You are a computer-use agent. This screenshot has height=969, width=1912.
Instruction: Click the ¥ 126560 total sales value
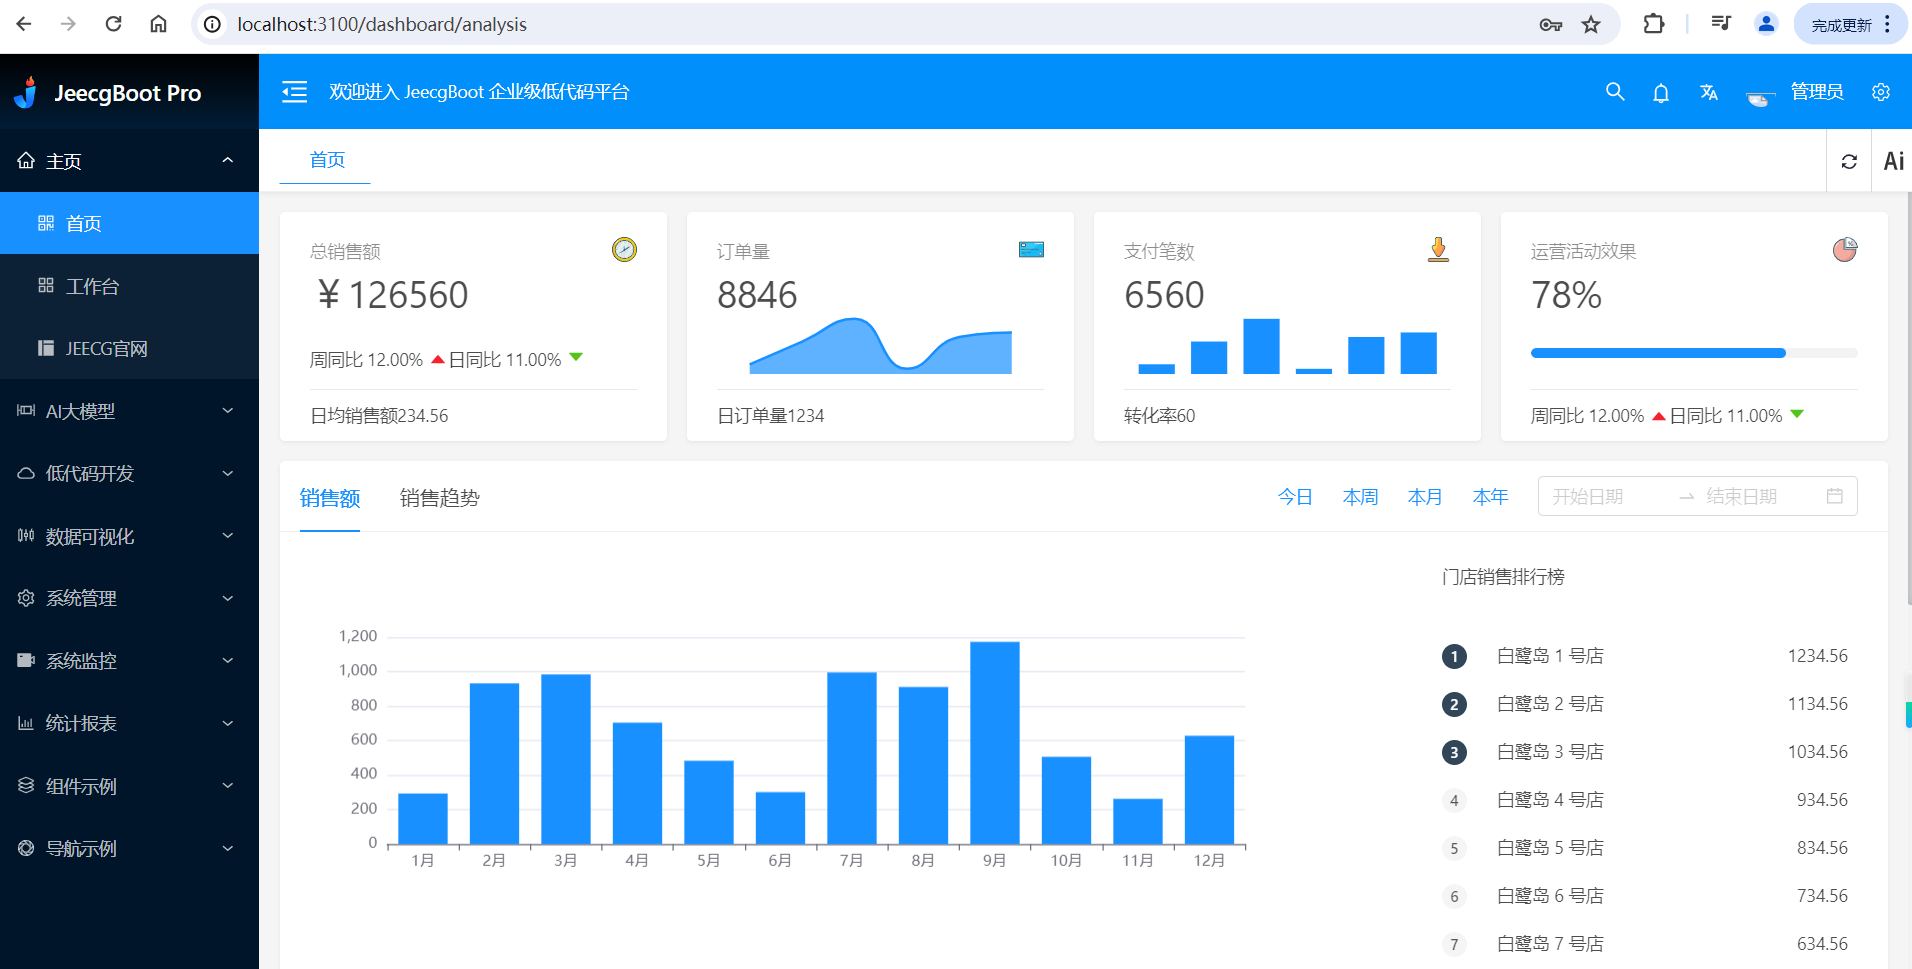tap(393, 295)
